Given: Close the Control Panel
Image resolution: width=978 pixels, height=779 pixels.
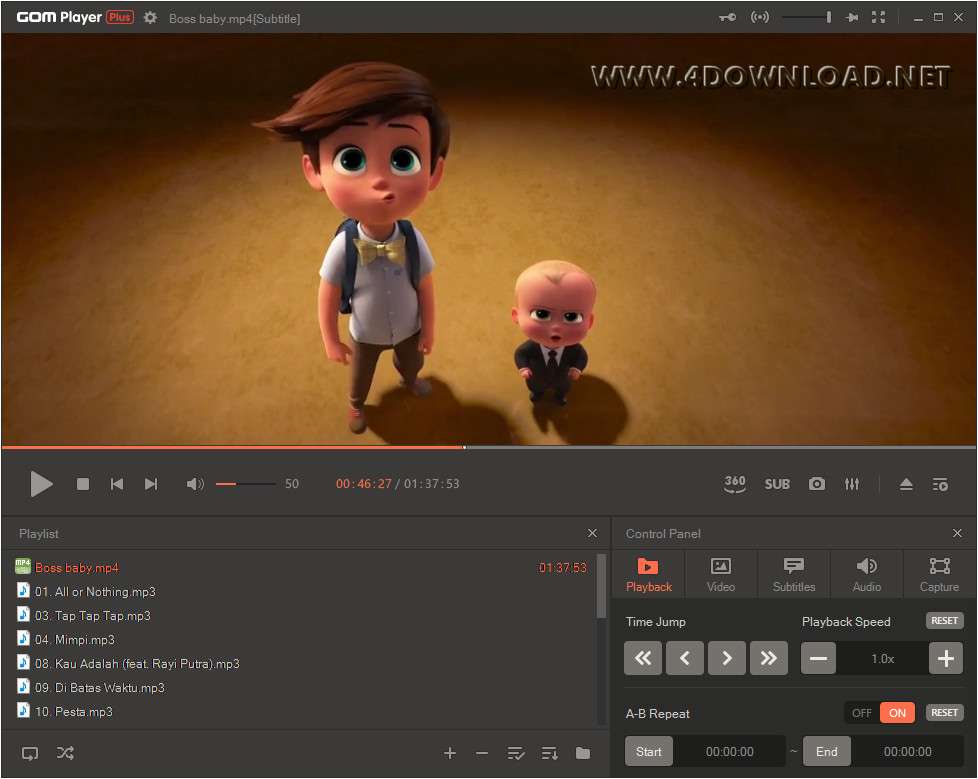Looking at the screenshot, I should 957,533.
